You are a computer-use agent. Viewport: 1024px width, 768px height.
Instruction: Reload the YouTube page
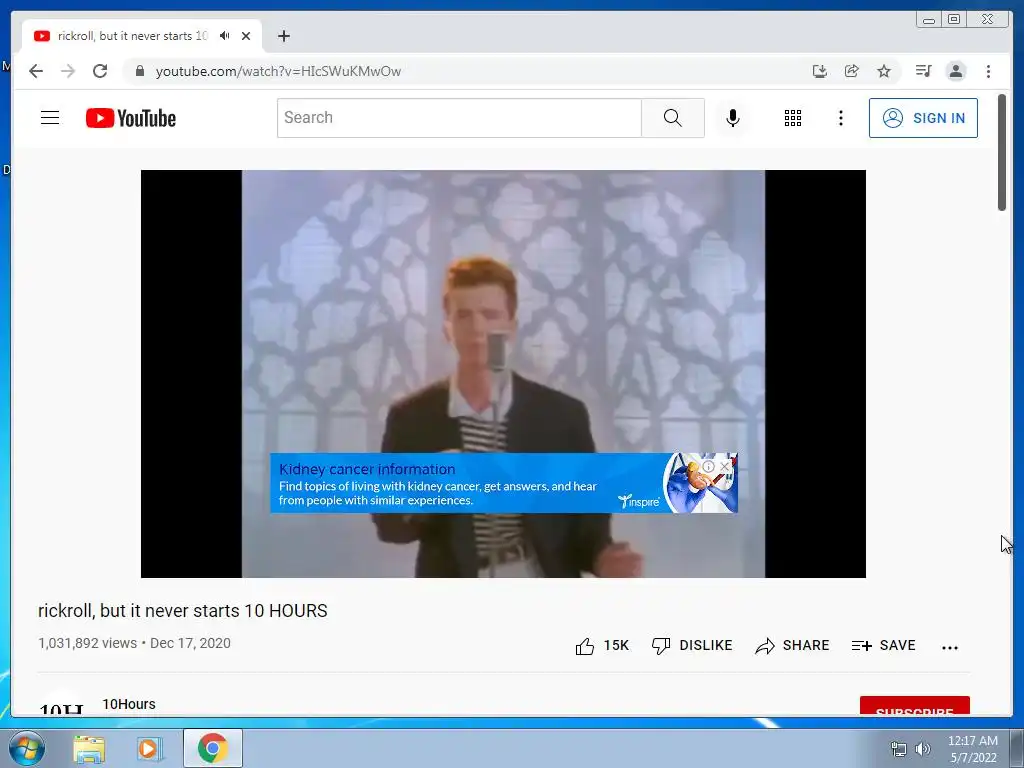100,71
